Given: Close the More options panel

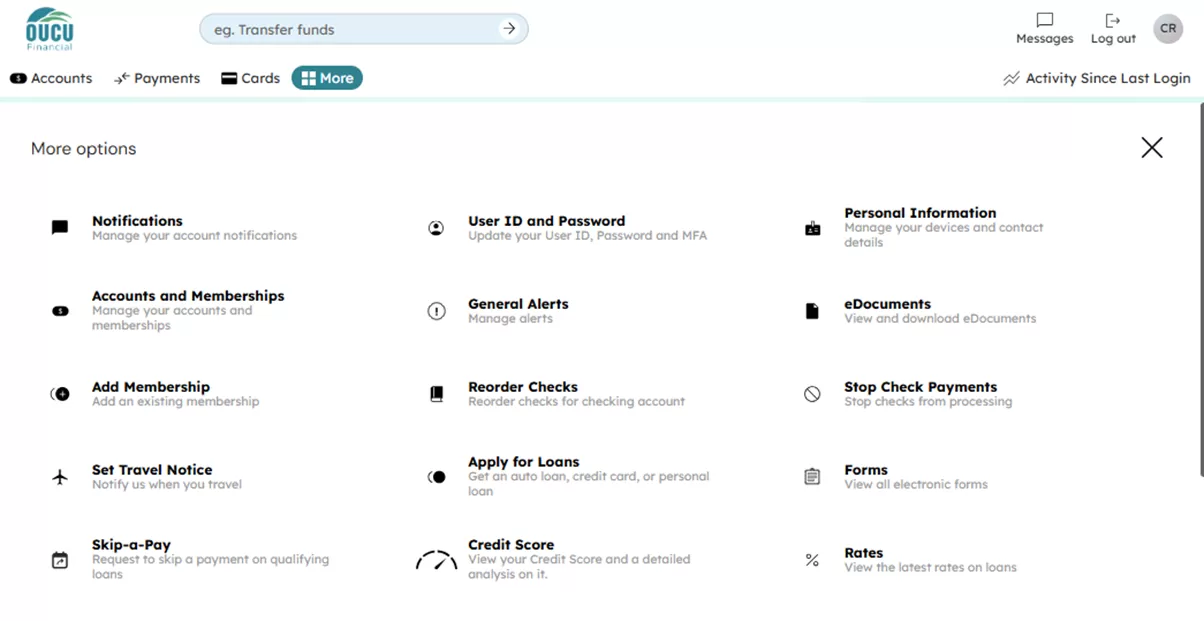Looking at the screenshot, I should point(1152,148).
